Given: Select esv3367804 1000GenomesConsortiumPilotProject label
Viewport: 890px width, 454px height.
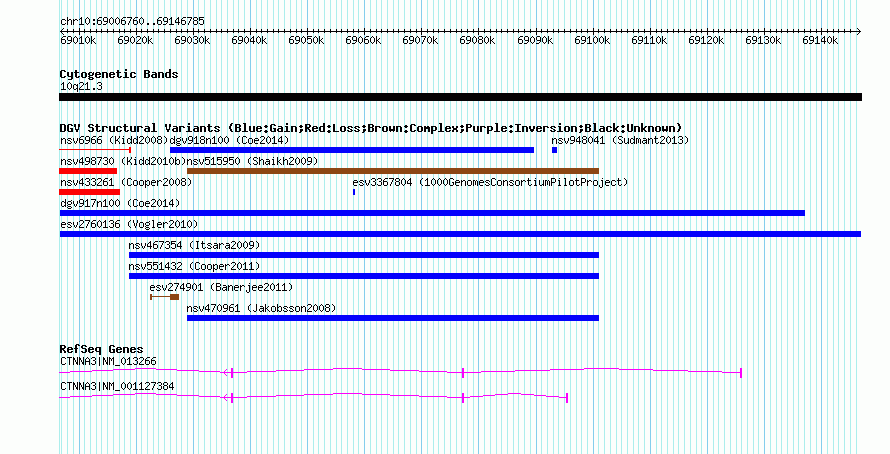Looking at the screenshot, I should pos(490,182).
